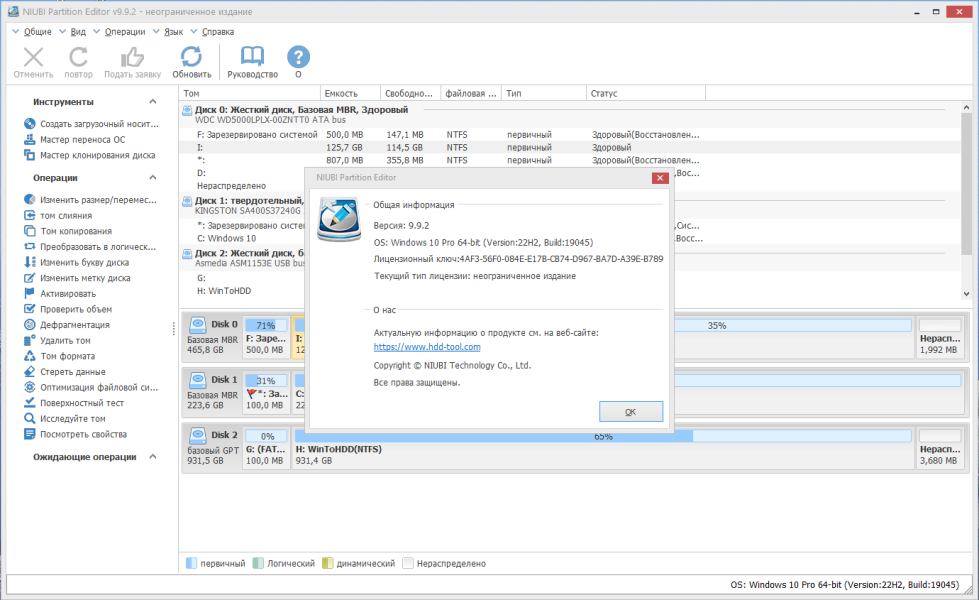Screen dimensions: 979x600
Task: Collapse the Инструменты section
Action: (153, 101)
